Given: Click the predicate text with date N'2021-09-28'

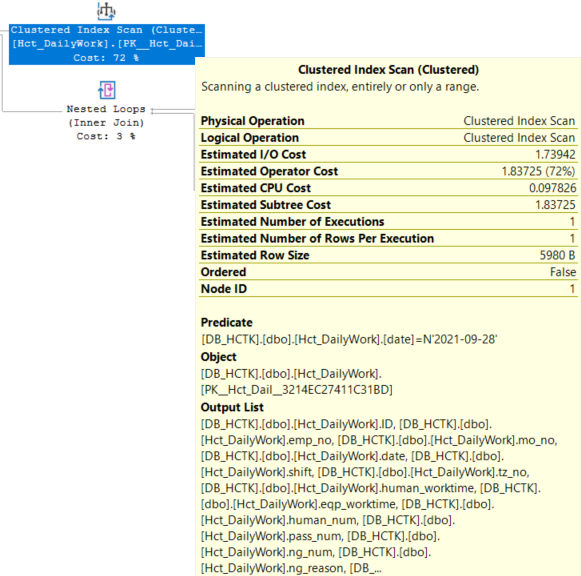Looking at the screenshot, I should click(349, 339).
